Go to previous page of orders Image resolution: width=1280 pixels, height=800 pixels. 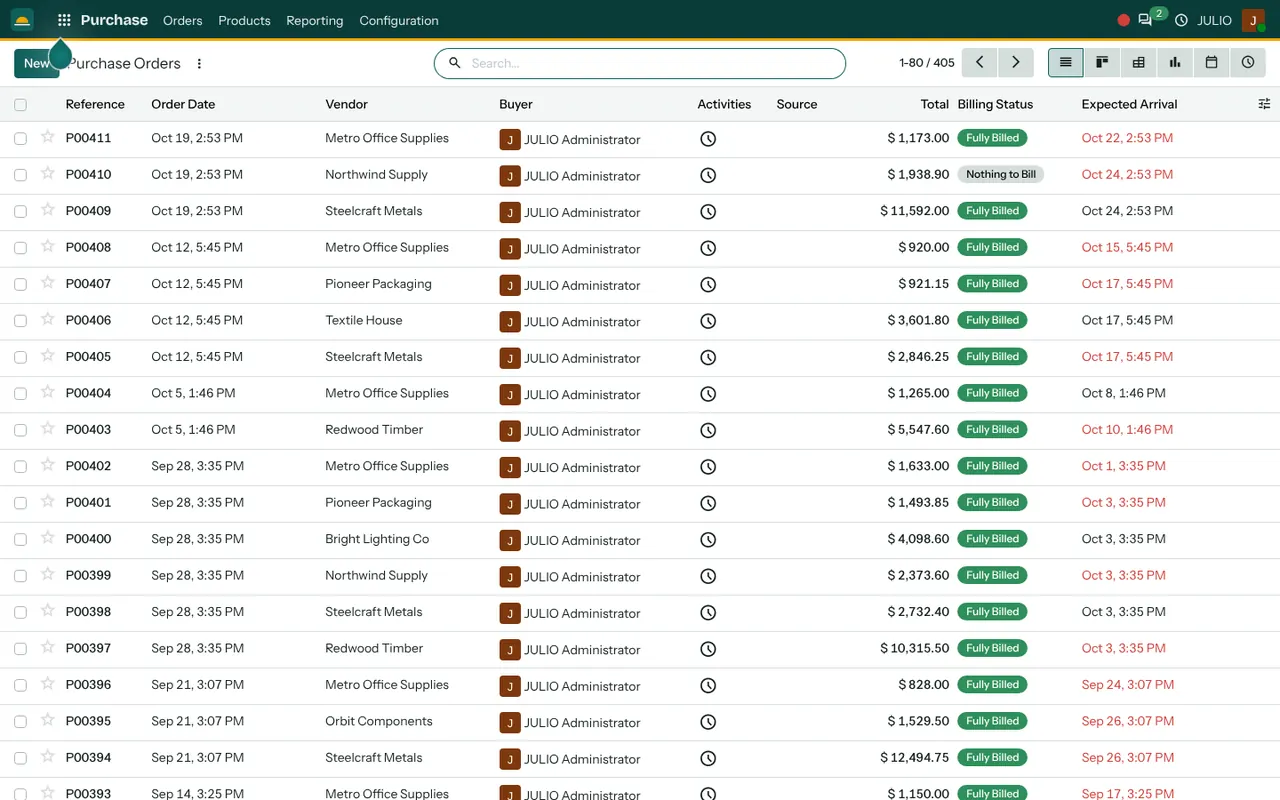[980, 62]
